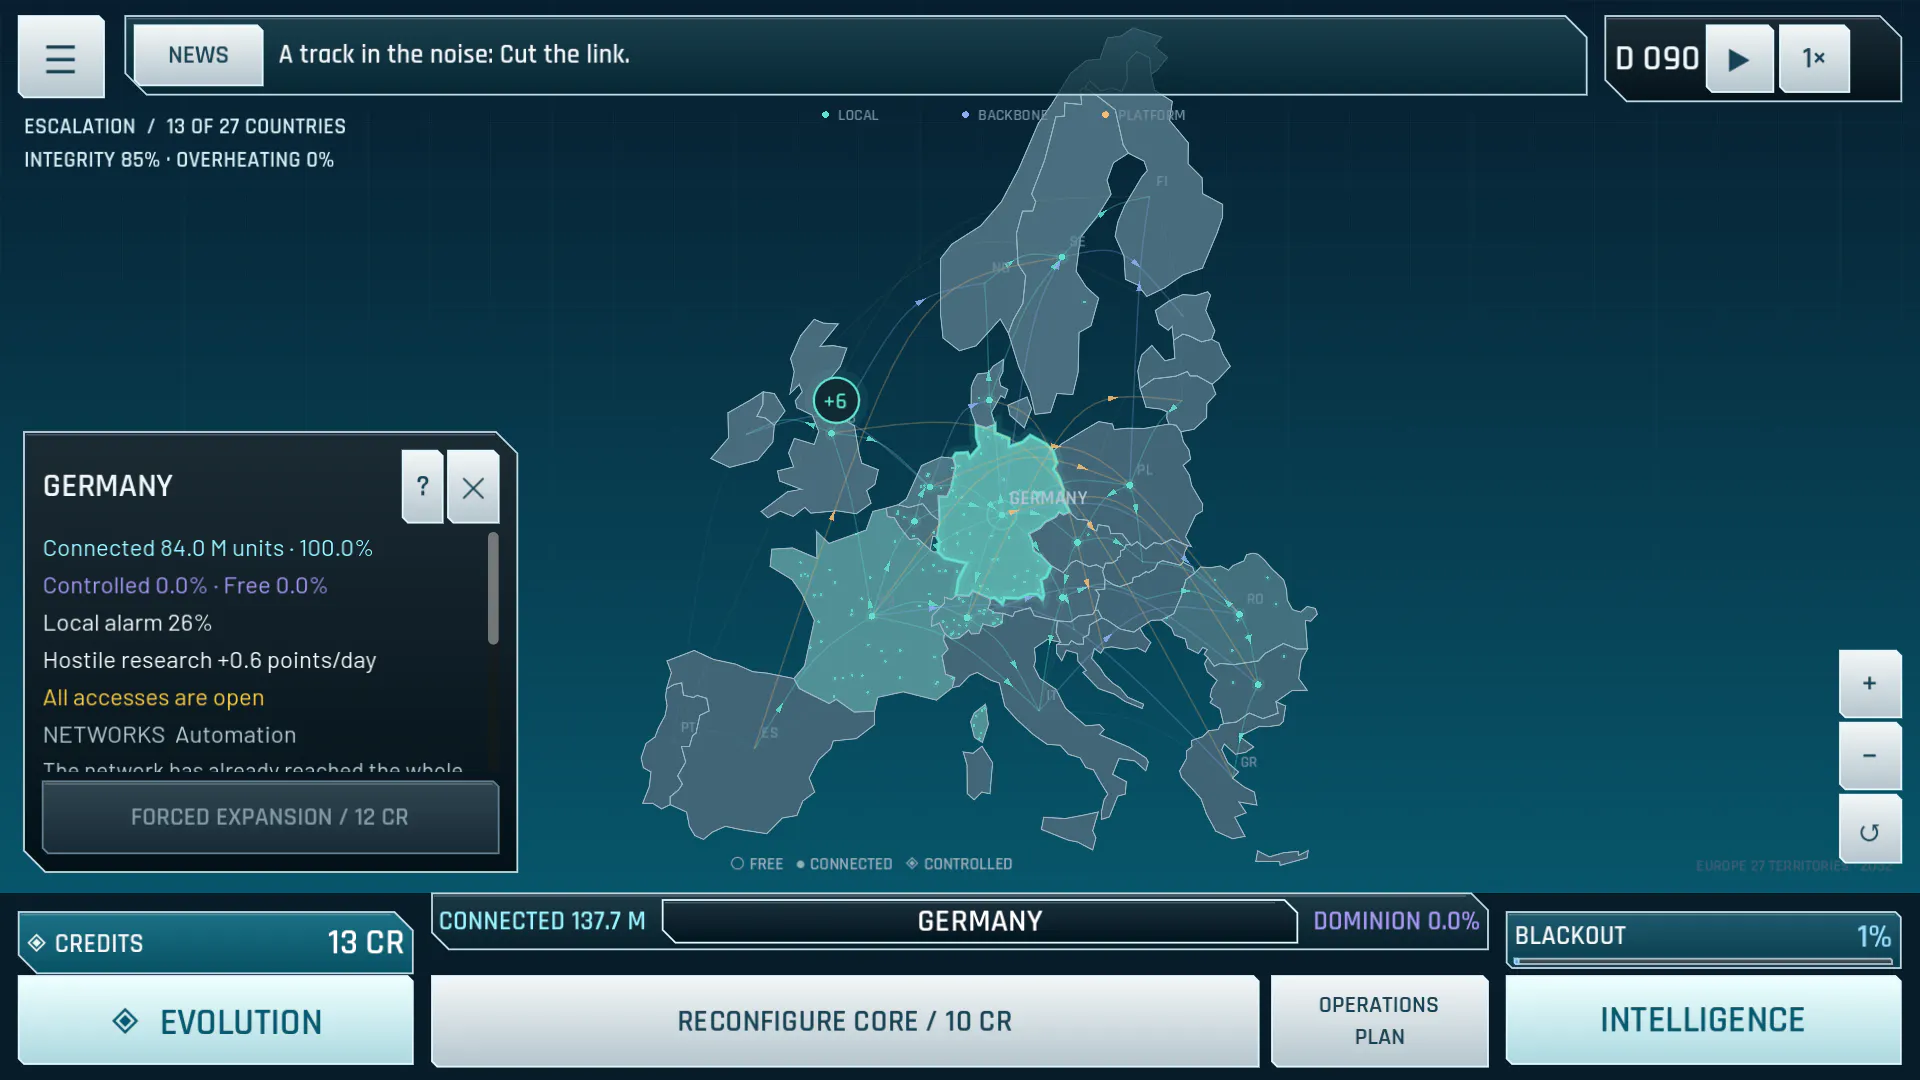Click 'Connected 84.0 M units · 100.0%' line
Screen dimensions: 1920x1080
208,548
